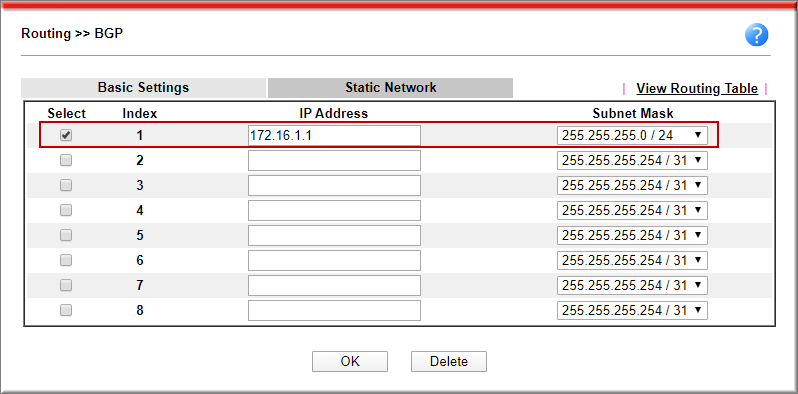Open the Subnet Mask dropdown for index 4
The height and width of the screenshot is (394, 798).
(x=633, y=210)
